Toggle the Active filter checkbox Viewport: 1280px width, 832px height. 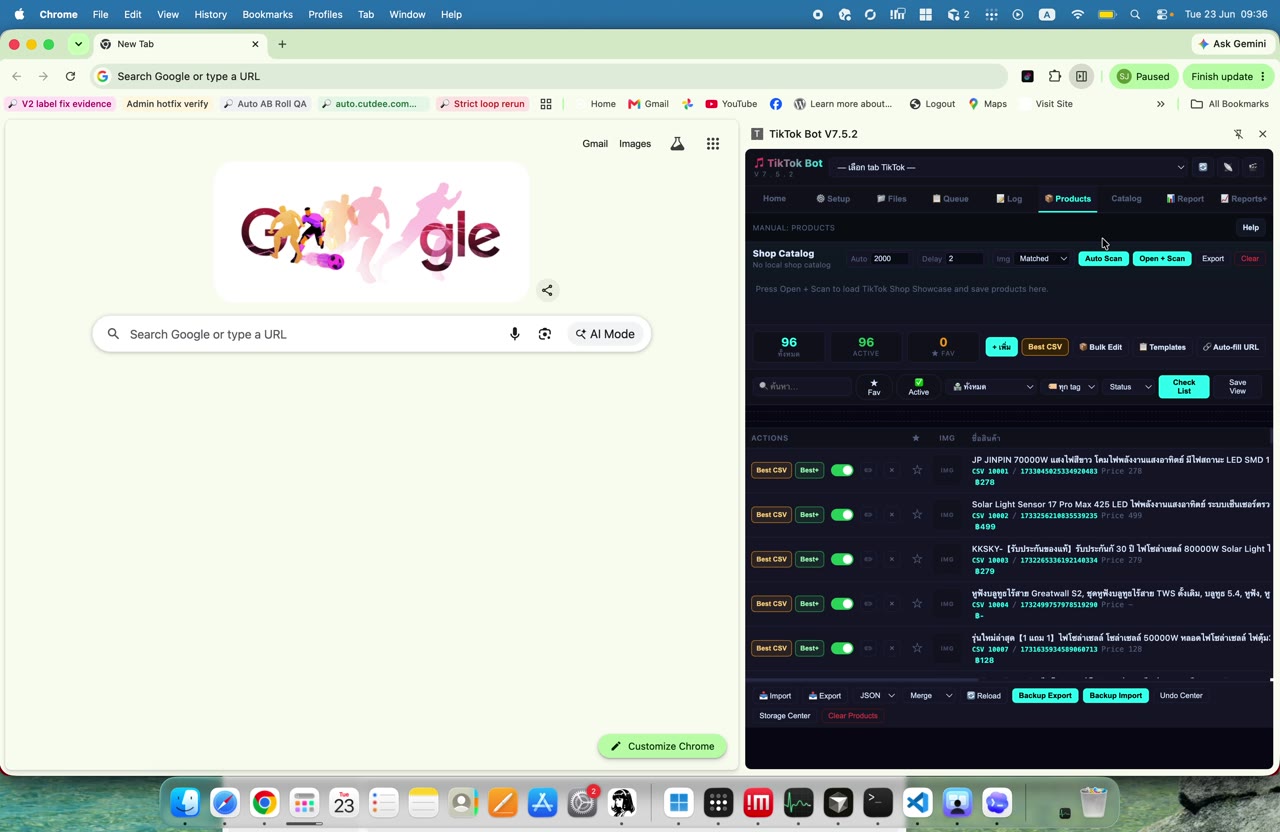pos(918,386)
